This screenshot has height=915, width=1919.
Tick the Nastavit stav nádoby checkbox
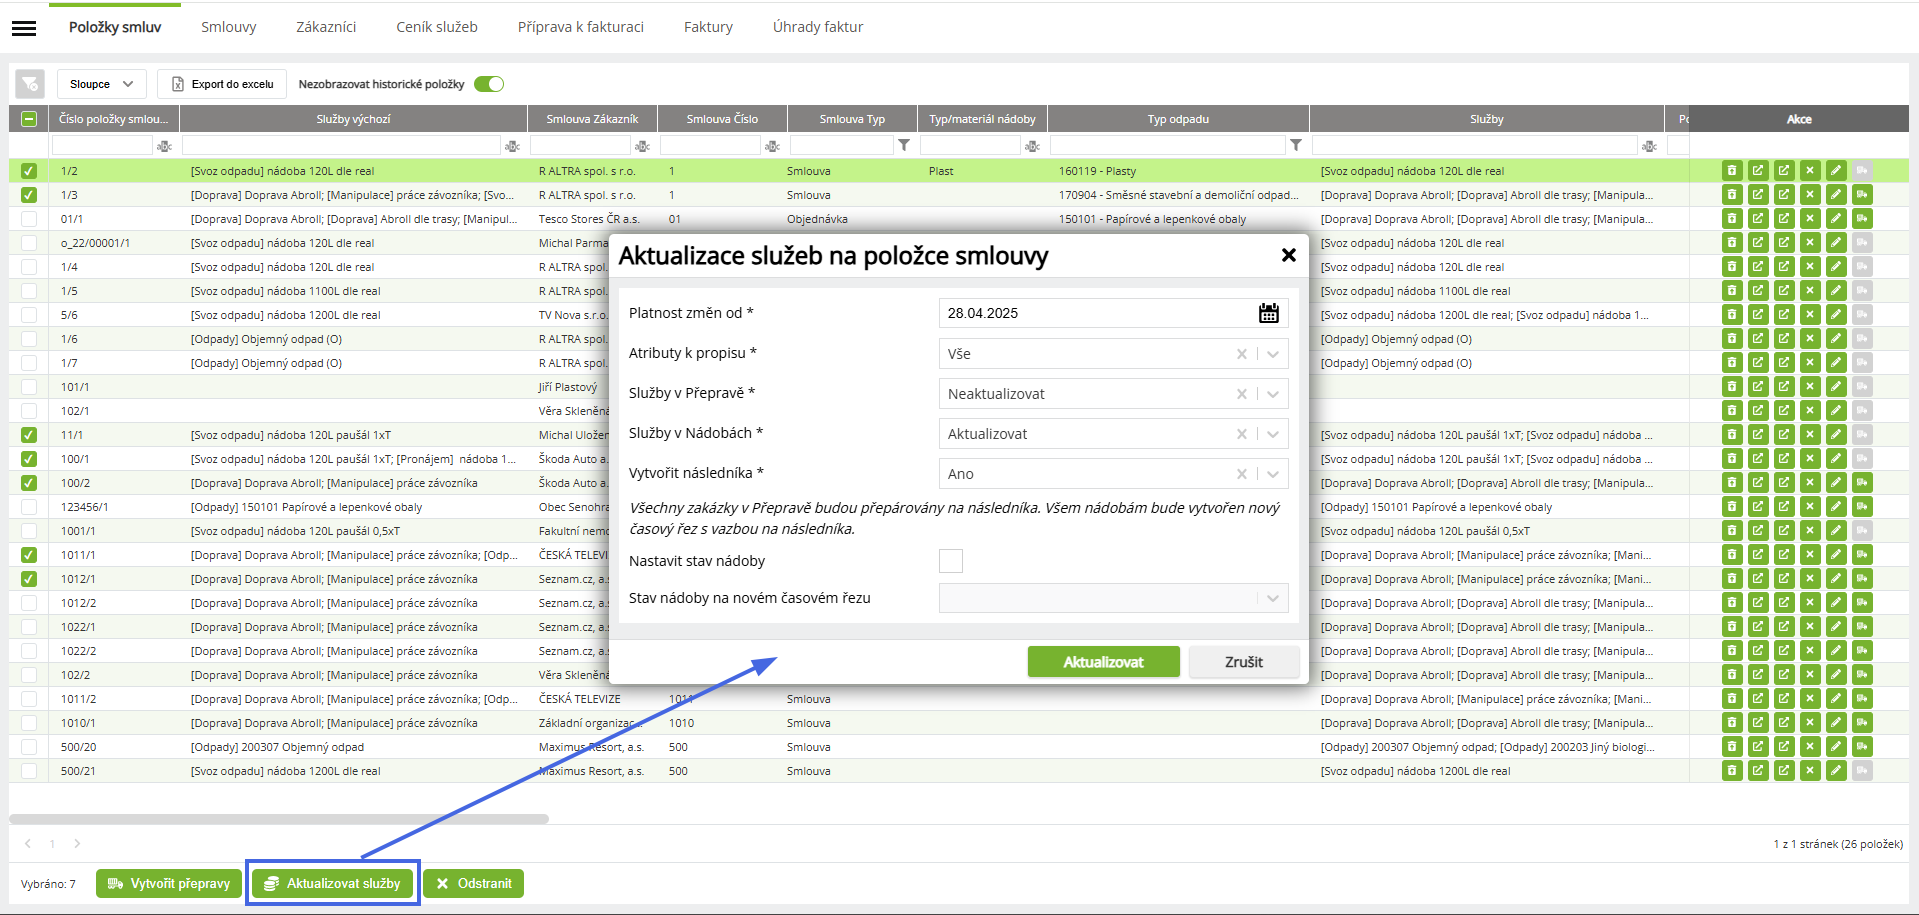tap(951, 561)
